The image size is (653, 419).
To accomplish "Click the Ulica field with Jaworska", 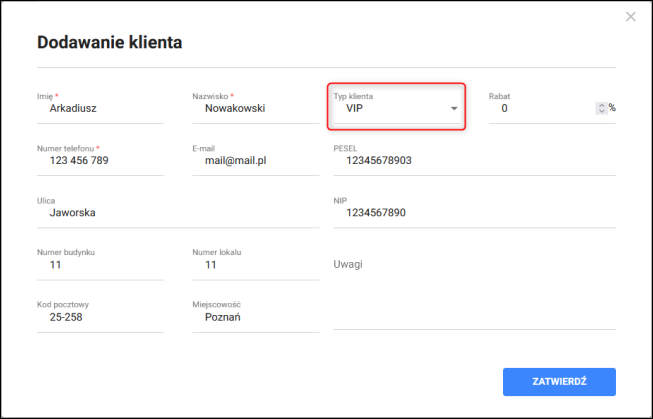I will click(178, 213).
